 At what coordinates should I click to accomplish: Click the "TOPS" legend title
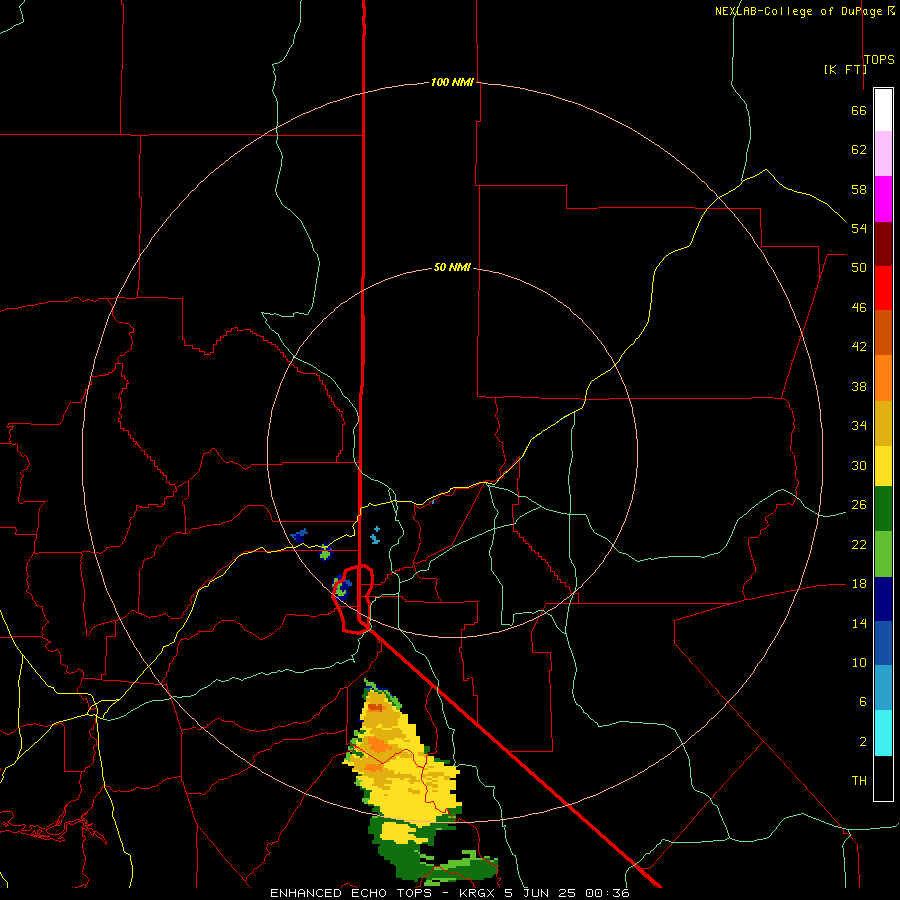879,60
